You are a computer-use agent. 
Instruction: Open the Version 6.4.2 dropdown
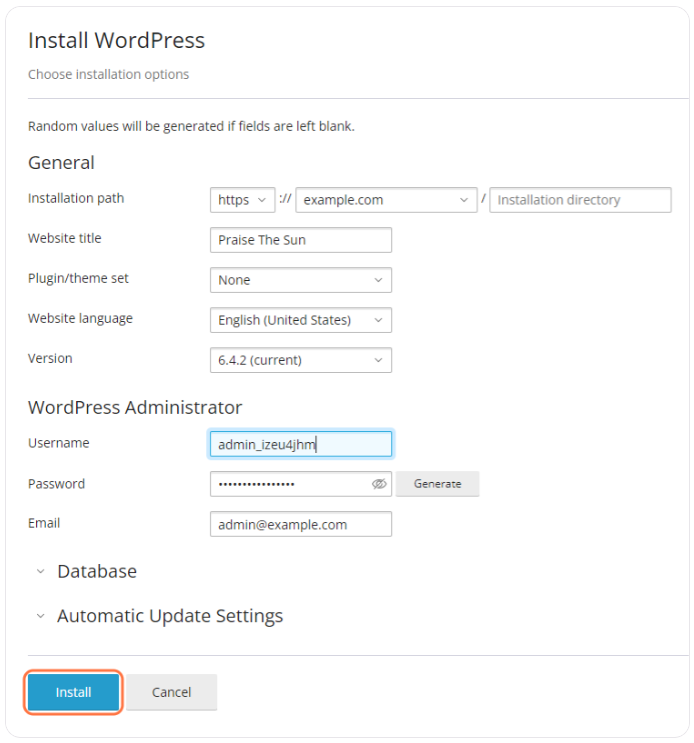click(x=301, y=360)
